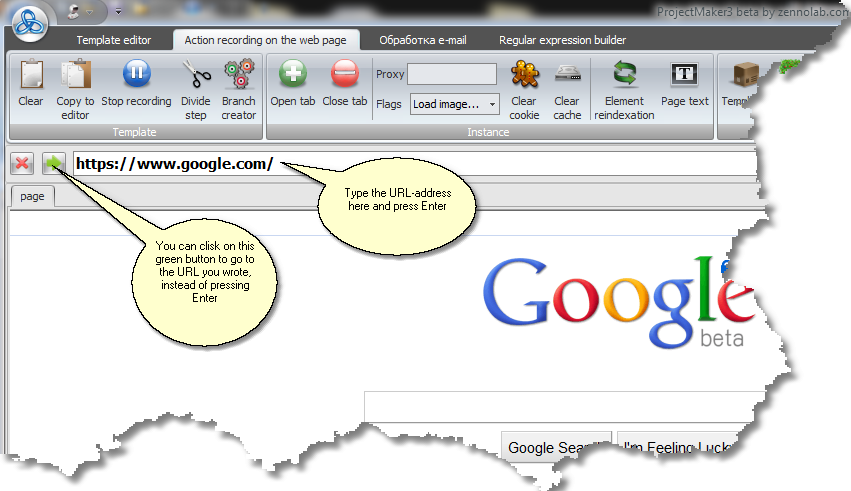Screen dimensions: 851x491
Task: Switch to the Template editor tab
Action: tap(114, 40)
